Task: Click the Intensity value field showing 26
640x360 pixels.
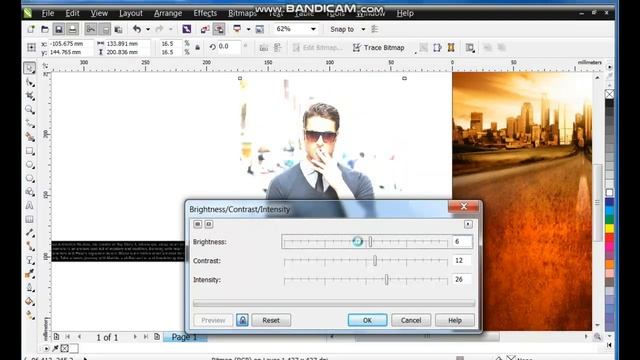Action: click(462, 280)
